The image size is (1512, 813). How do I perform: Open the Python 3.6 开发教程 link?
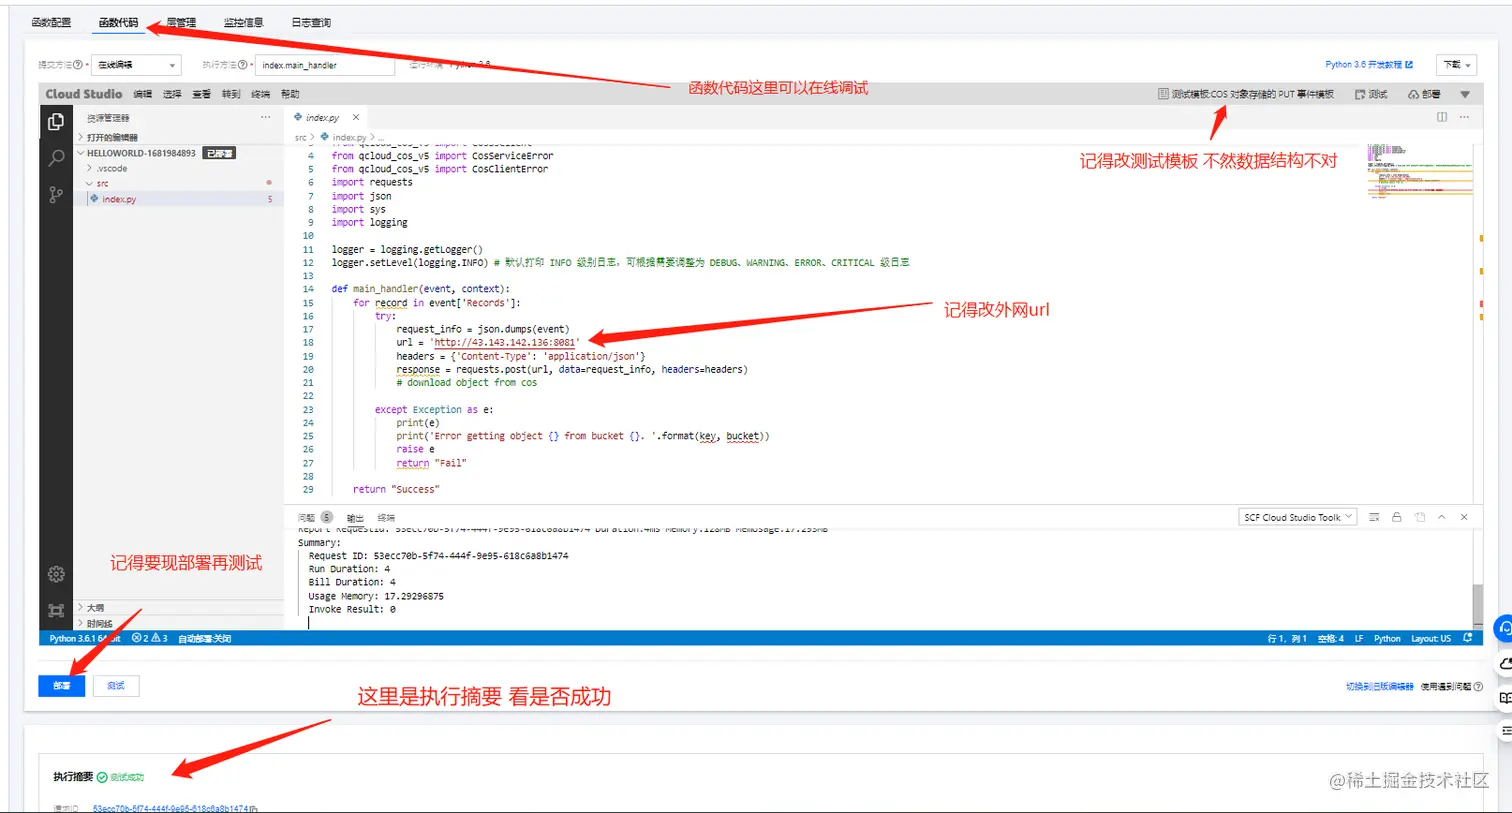pos(1369,64)
